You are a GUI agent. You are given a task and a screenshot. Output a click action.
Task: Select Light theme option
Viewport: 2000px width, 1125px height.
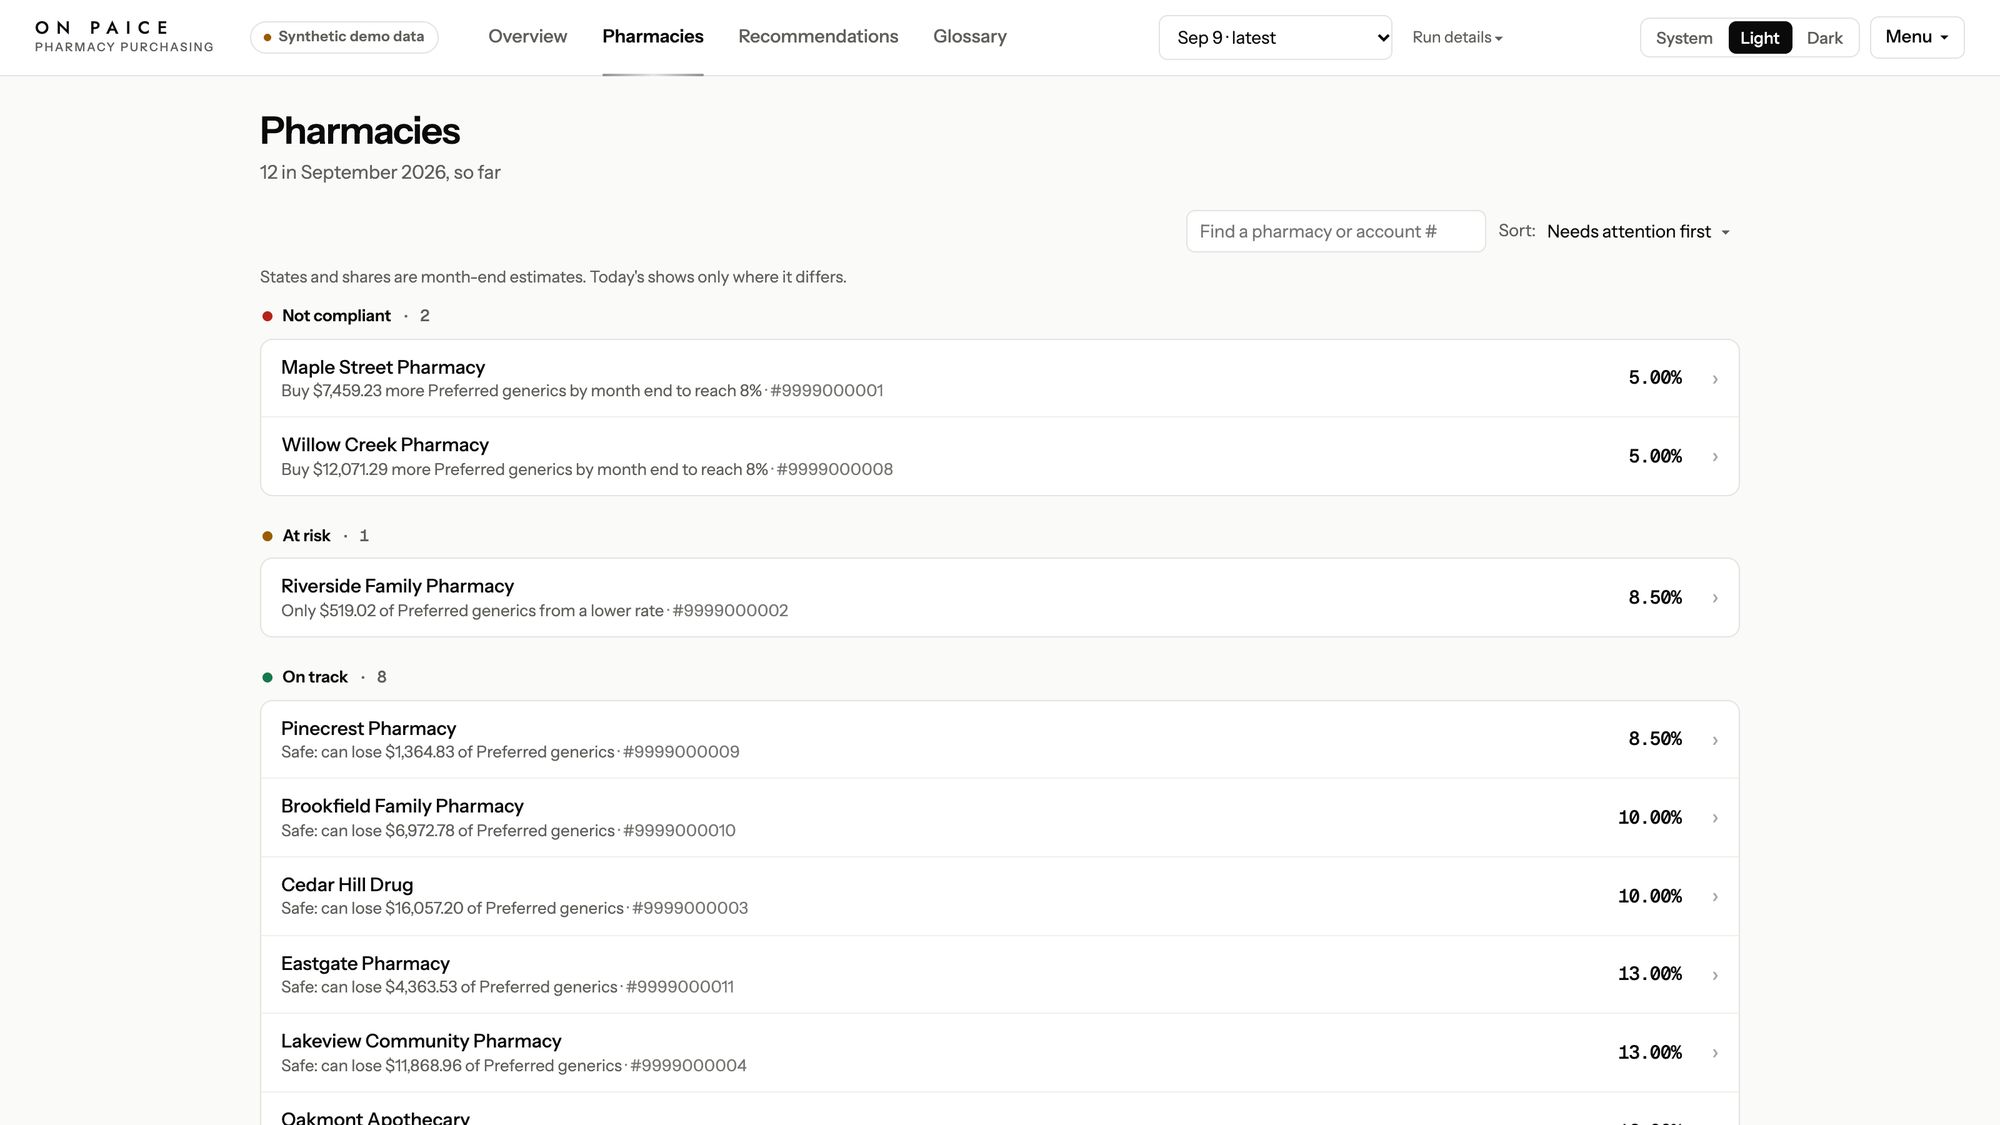(x=1759, y=38)
